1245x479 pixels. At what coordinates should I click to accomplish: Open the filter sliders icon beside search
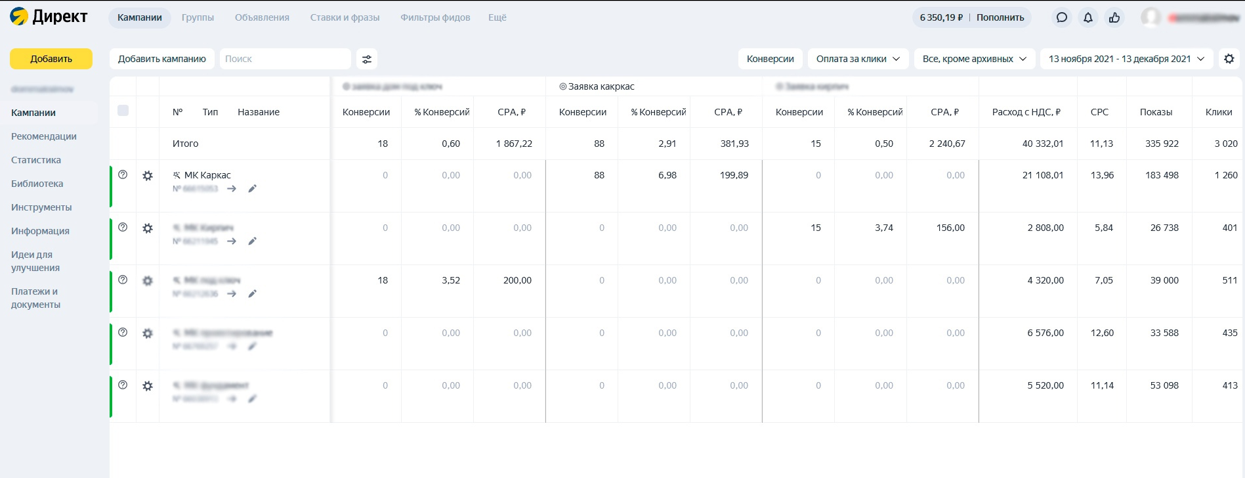click(367, 59)
